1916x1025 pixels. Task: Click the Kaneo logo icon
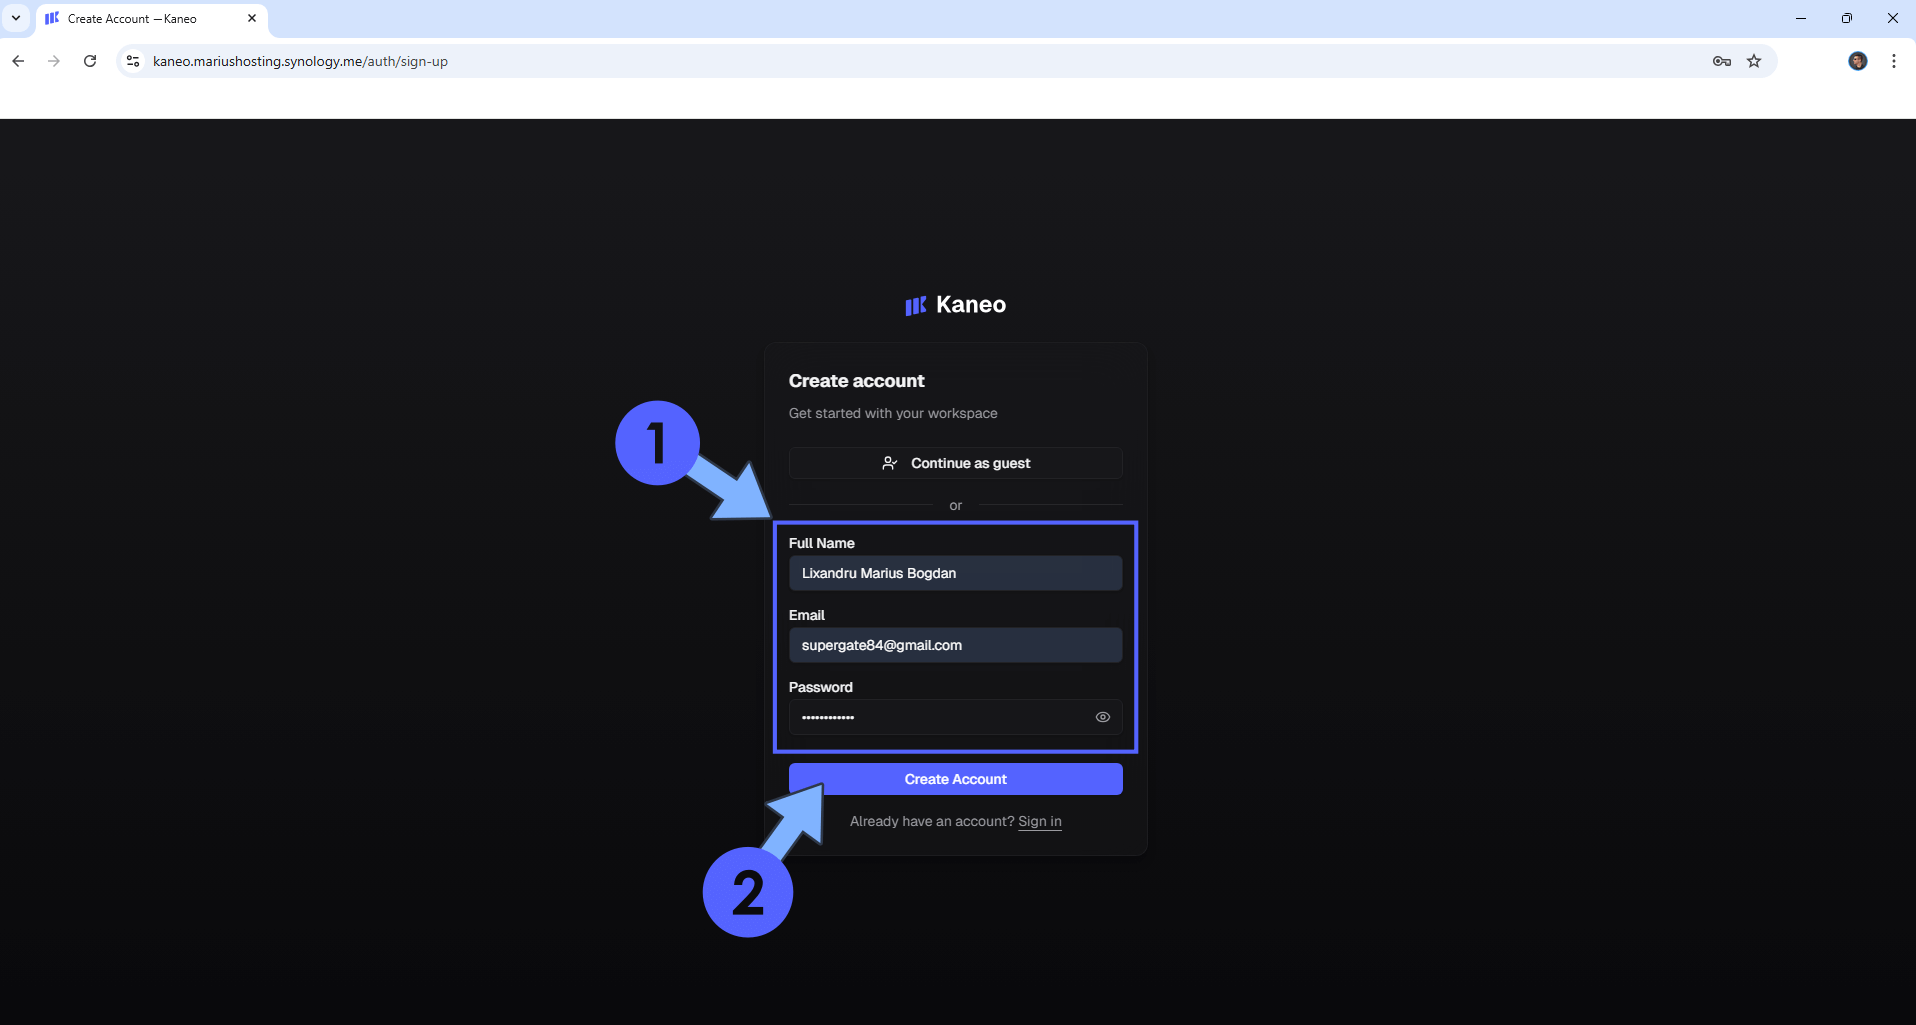point(916,306)
